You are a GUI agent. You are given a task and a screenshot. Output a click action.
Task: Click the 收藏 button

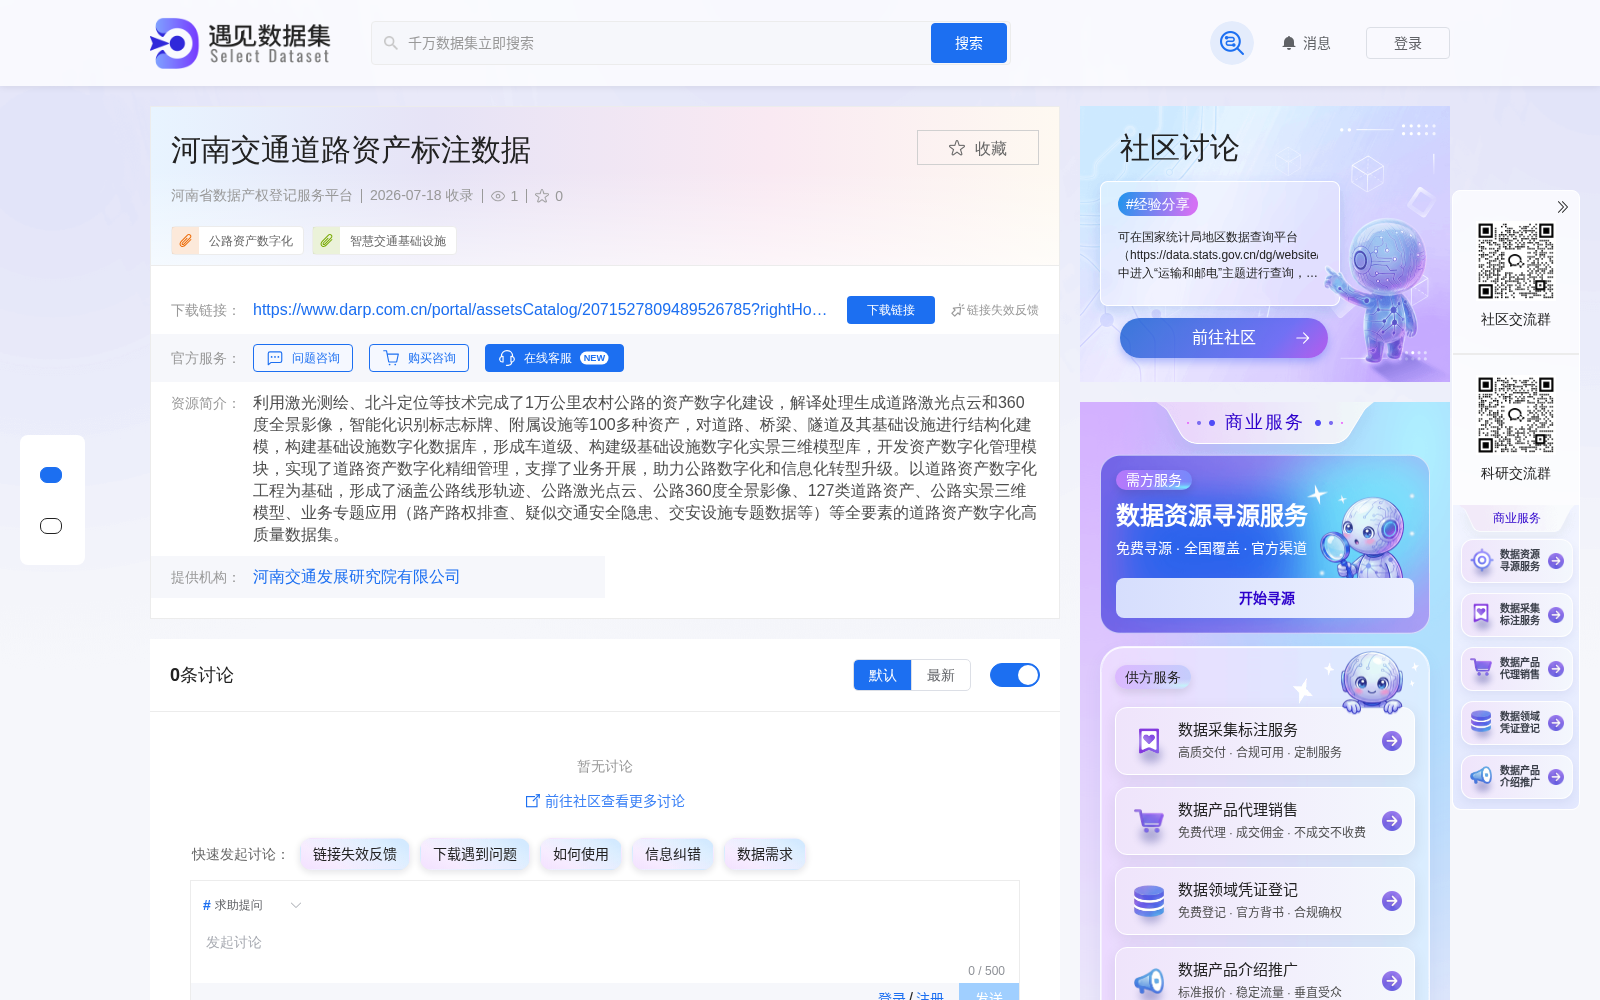[x=978, y=148]
